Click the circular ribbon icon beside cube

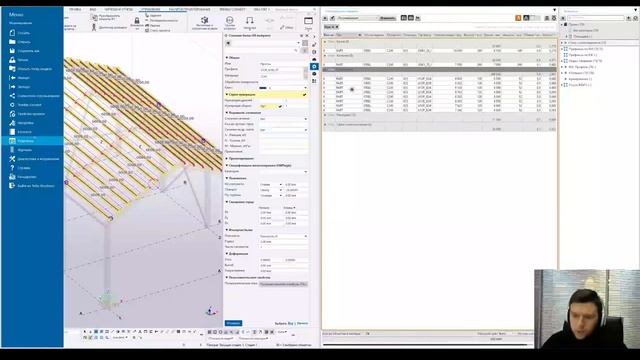tap(230, 20)
